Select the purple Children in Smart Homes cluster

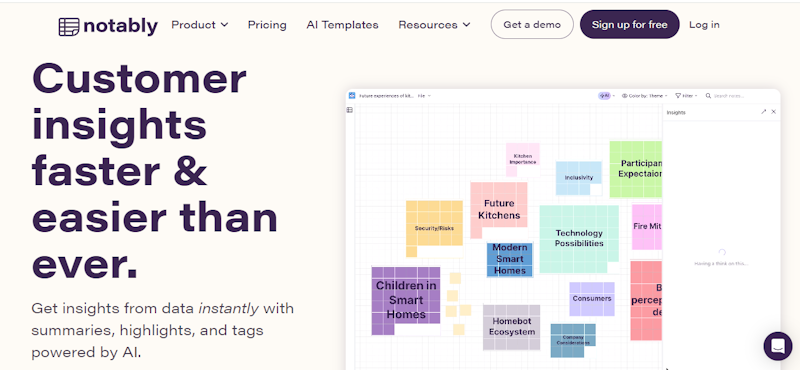click(x=406, y=301)
